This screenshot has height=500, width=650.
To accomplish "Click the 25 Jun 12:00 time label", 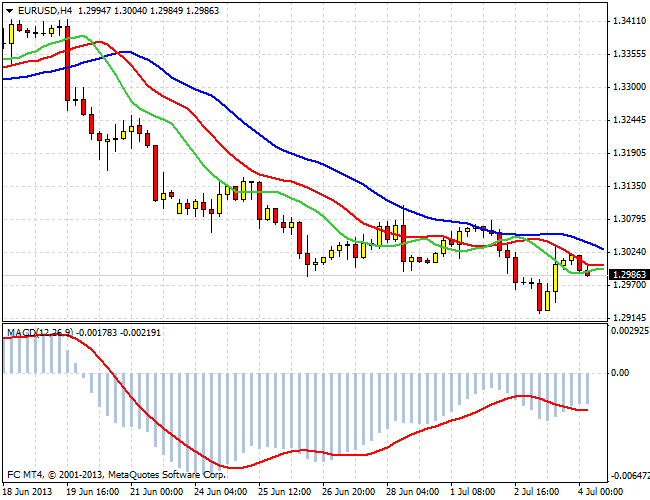I will pos(285,492).
